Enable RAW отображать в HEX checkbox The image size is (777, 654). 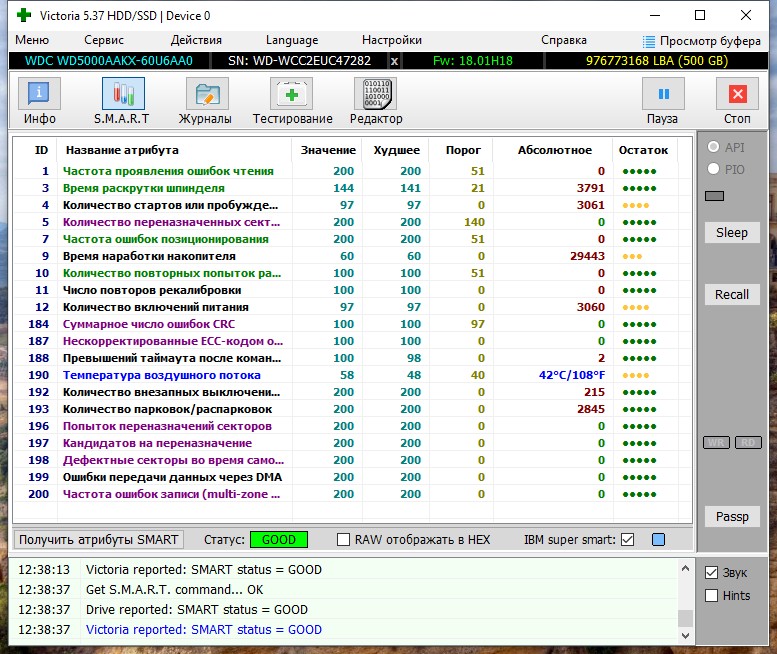343,540
